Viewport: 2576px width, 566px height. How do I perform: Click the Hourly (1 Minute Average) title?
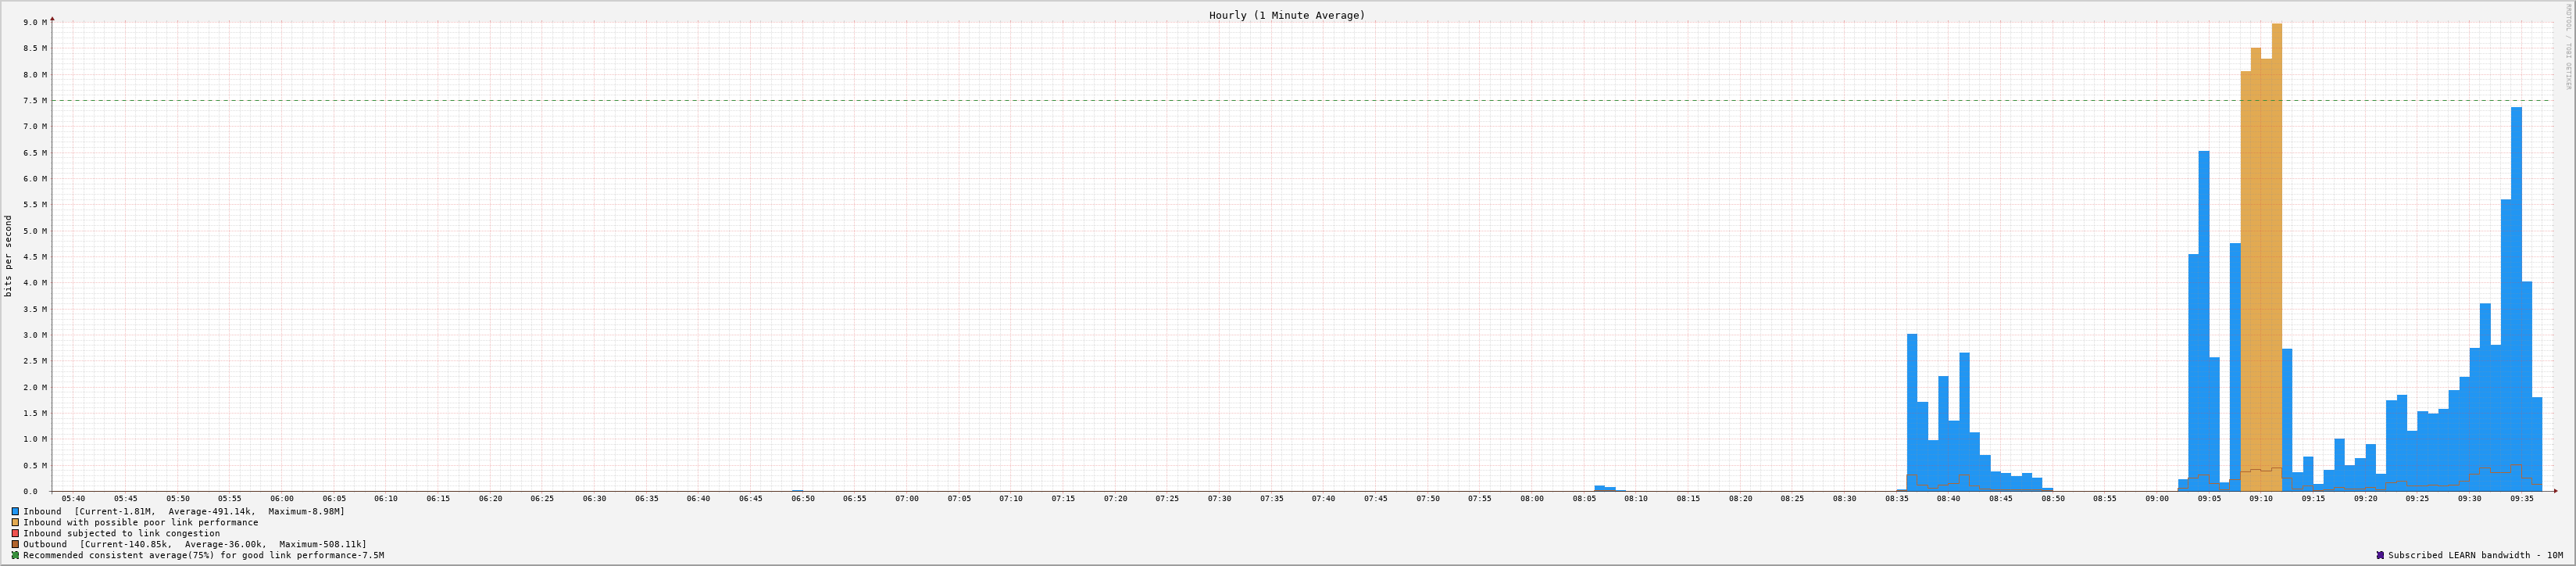tap(1286, 15)
